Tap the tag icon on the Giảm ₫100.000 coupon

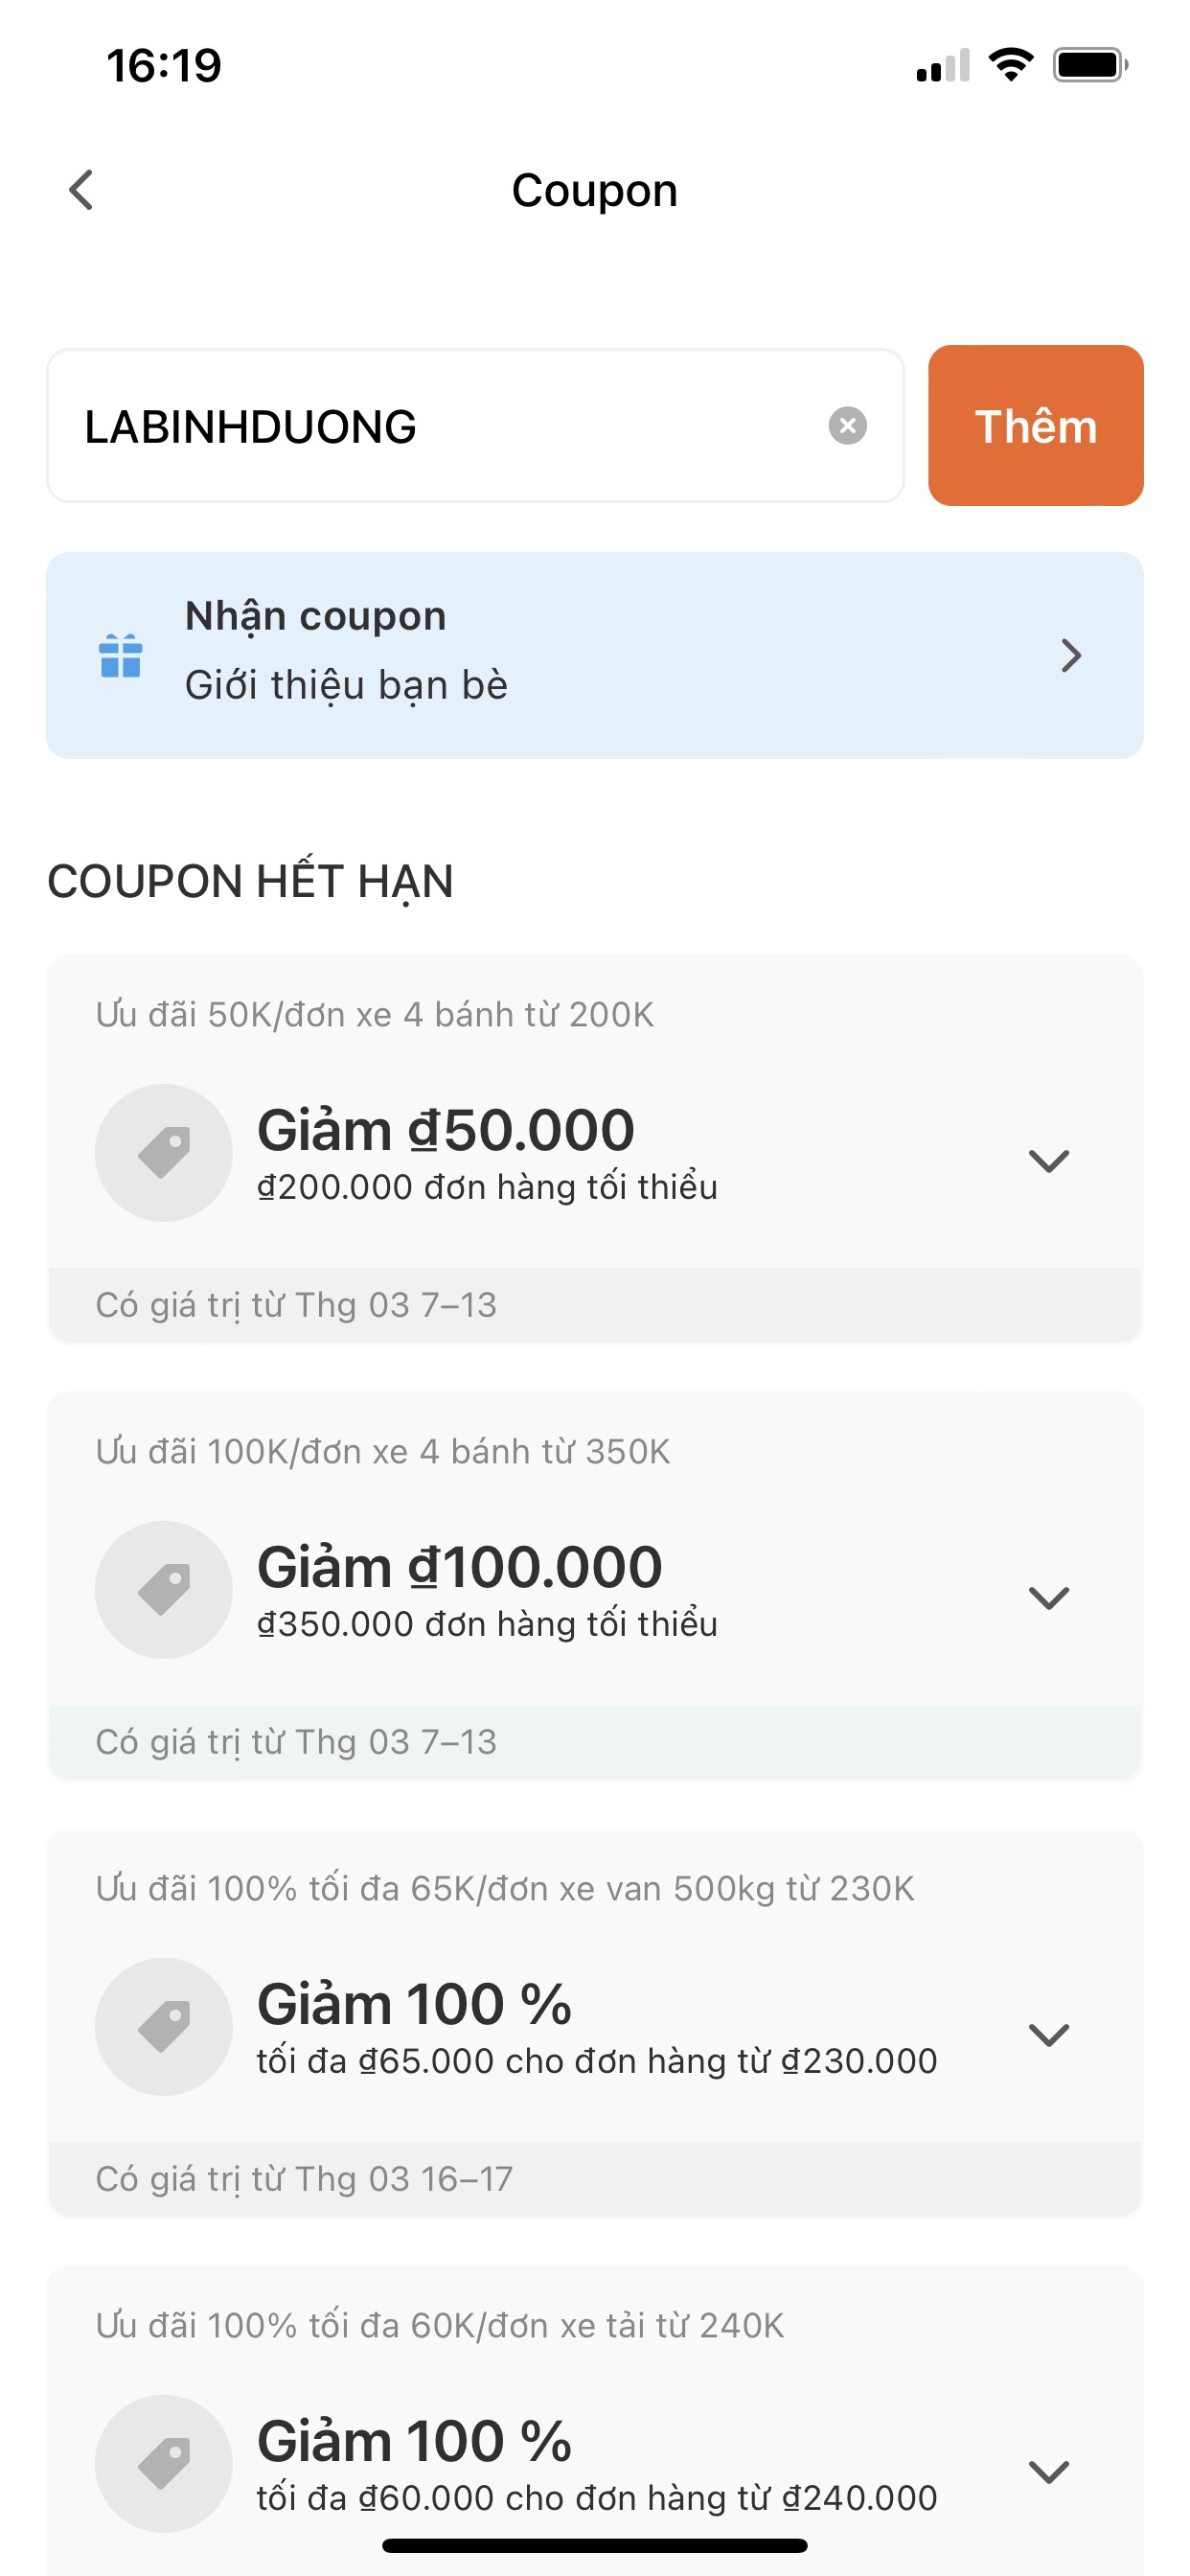click(x=164, y=1590)
